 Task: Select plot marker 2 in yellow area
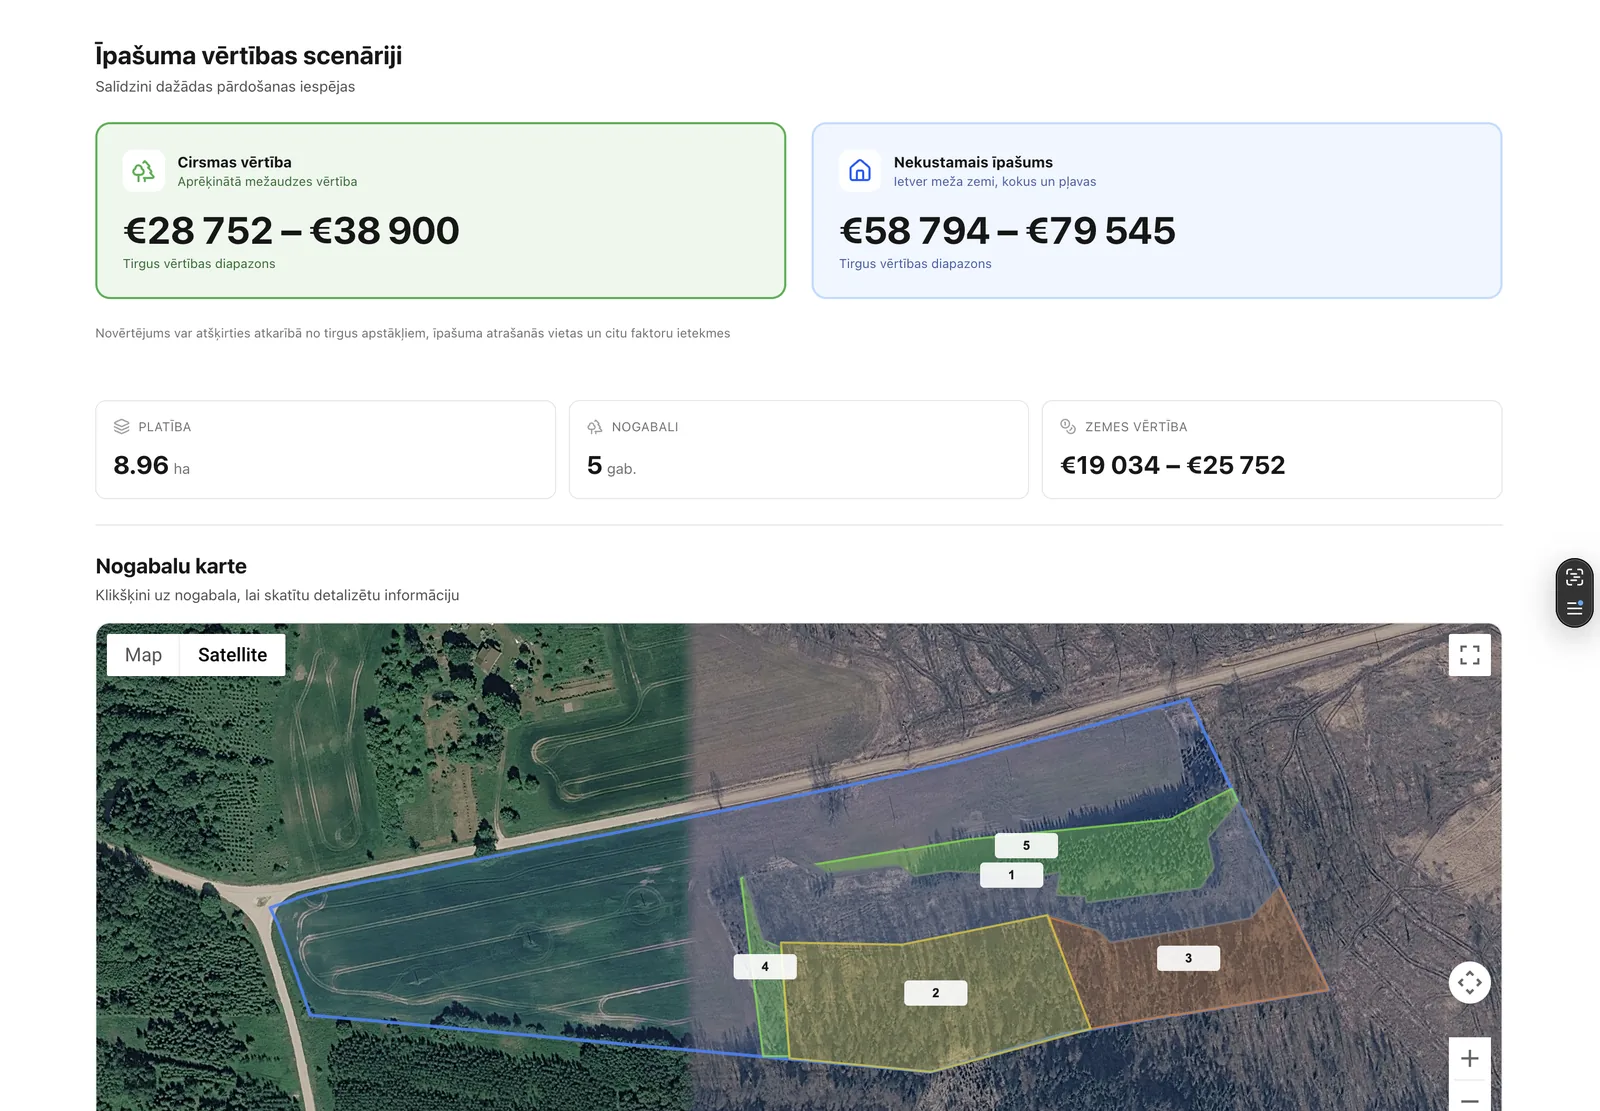click(x=936, y=993)
